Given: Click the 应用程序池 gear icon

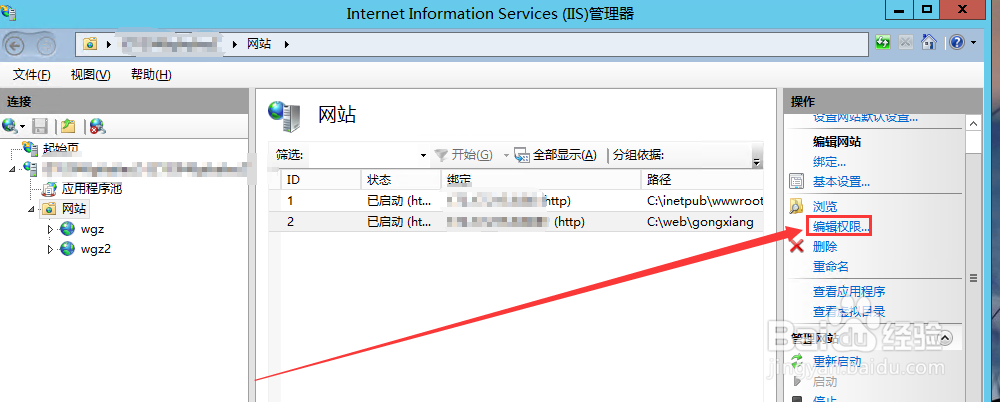Looking at the screenshot, I should 49,189.
